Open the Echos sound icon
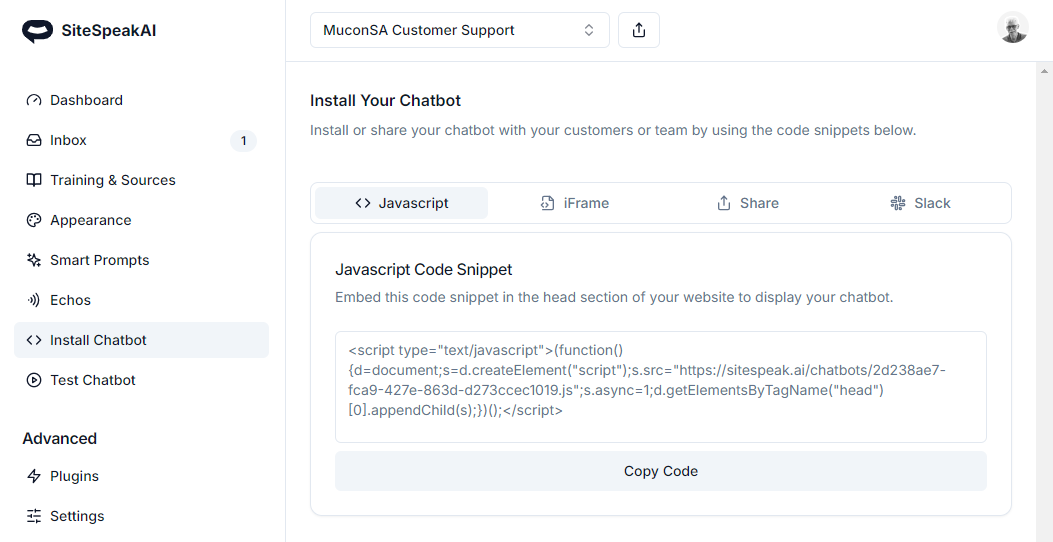1053x542 pixels. [34, 300]
